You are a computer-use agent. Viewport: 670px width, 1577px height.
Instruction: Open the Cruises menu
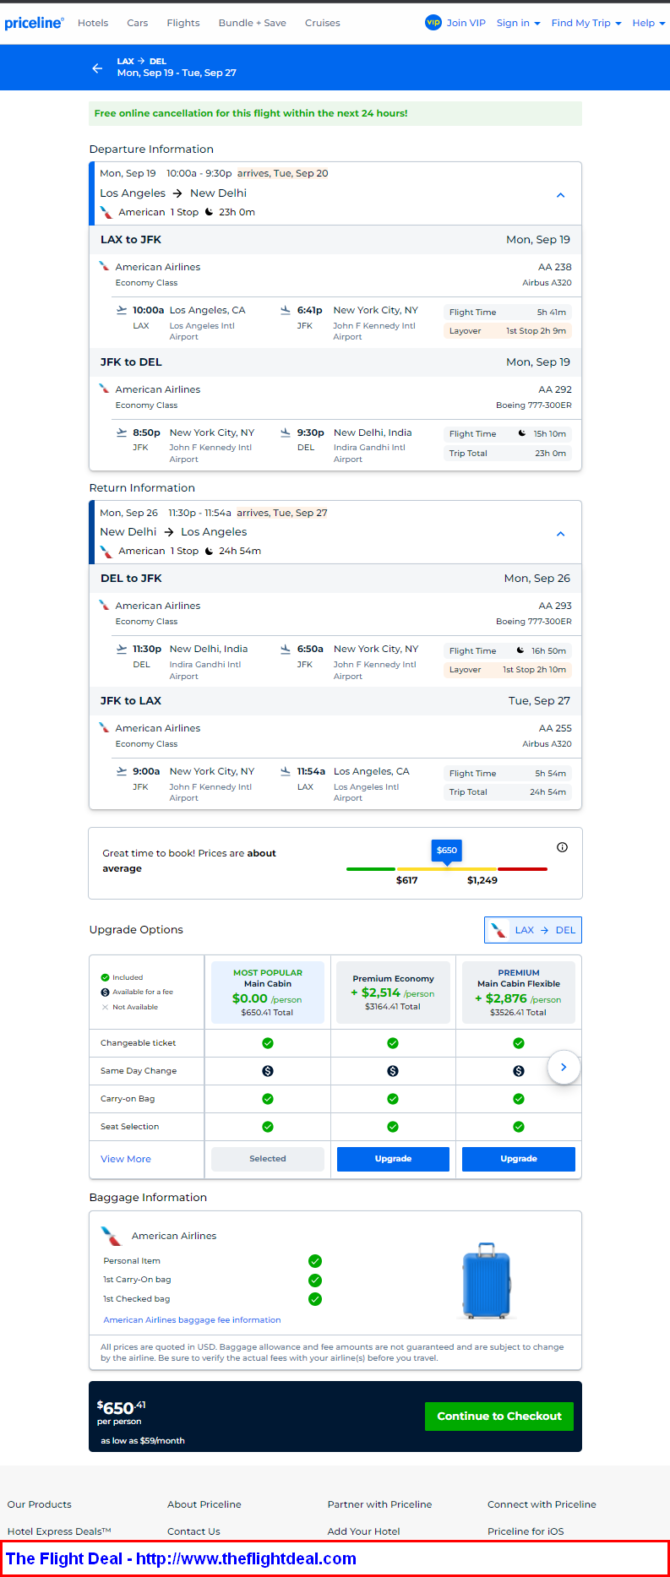pyautogui.click(x=322, y=23)
